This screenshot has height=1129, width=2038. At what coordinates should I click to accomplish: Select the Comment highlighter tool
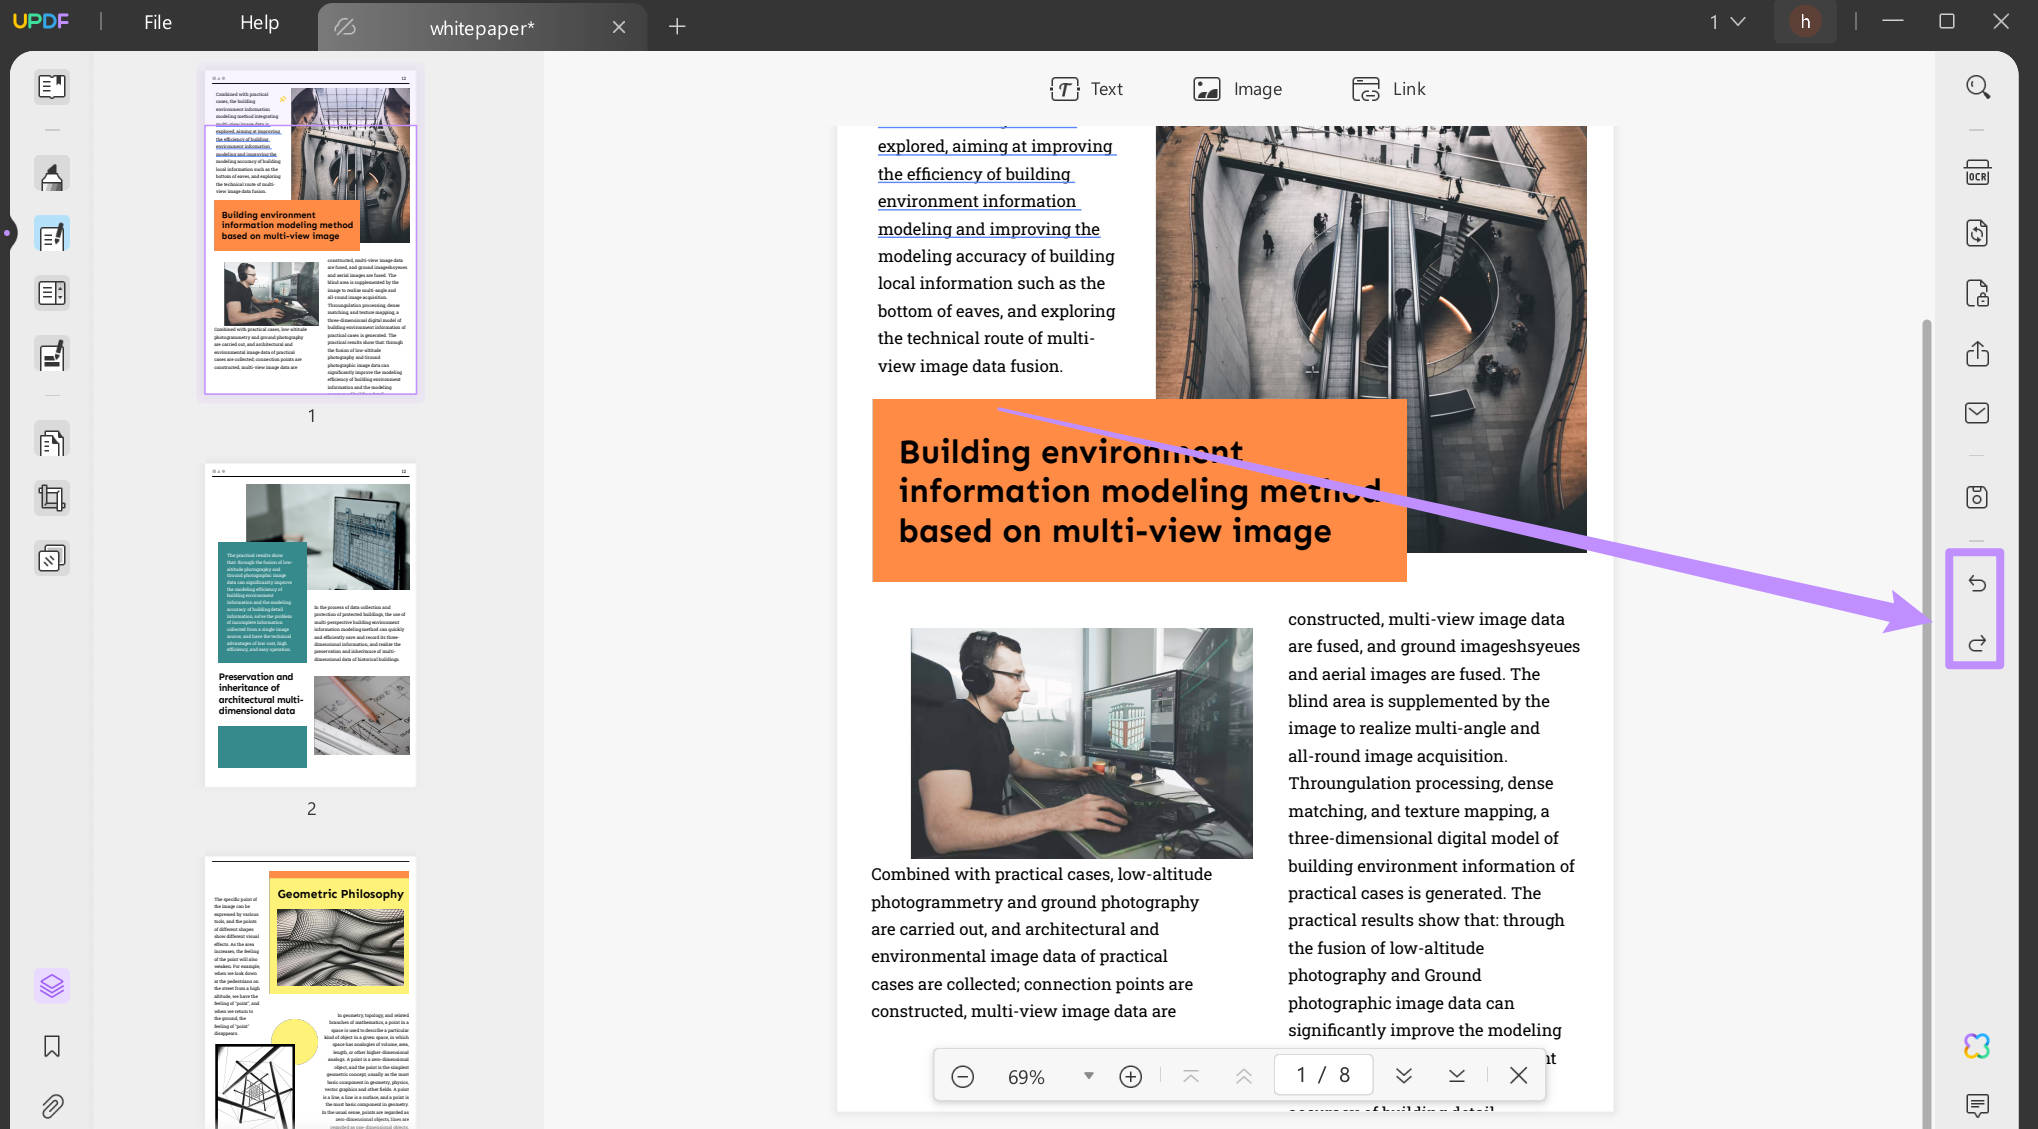[x=52, y=176]
